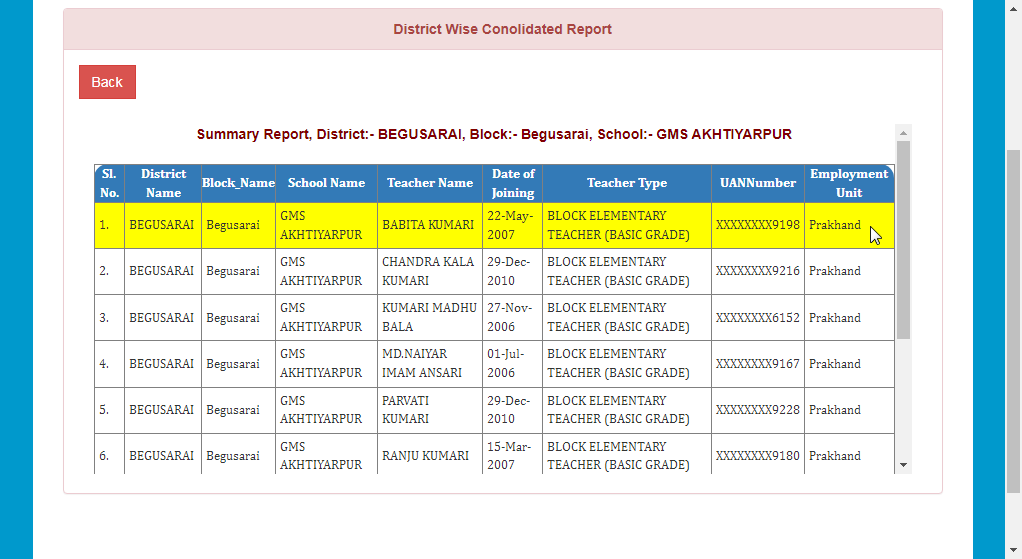Screen dimensions: 1022x559
Task: Click the Teacher Type column header
Action: pyautogui.click(x=627, y=183)
